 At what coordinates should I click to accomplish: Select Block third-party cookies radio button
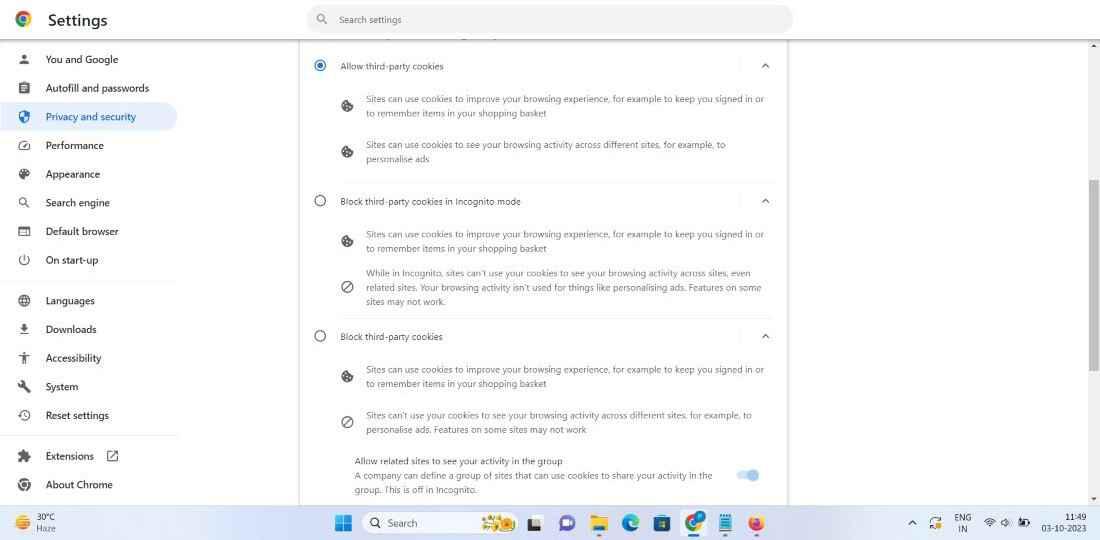click(320, 337)
